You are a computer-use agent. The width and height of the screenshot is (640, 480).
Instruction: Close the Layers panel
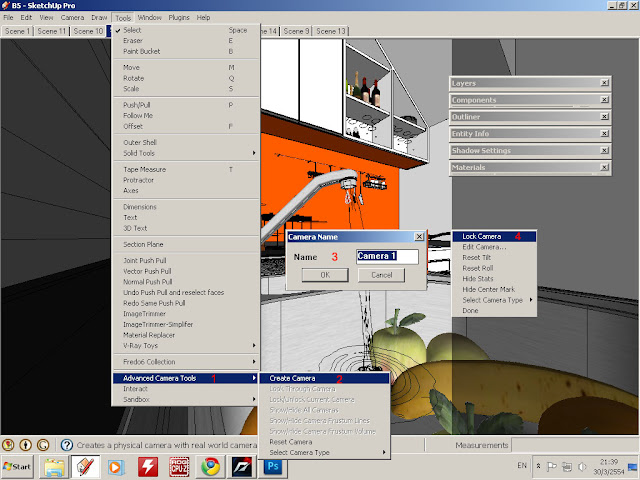coord(604,83)
